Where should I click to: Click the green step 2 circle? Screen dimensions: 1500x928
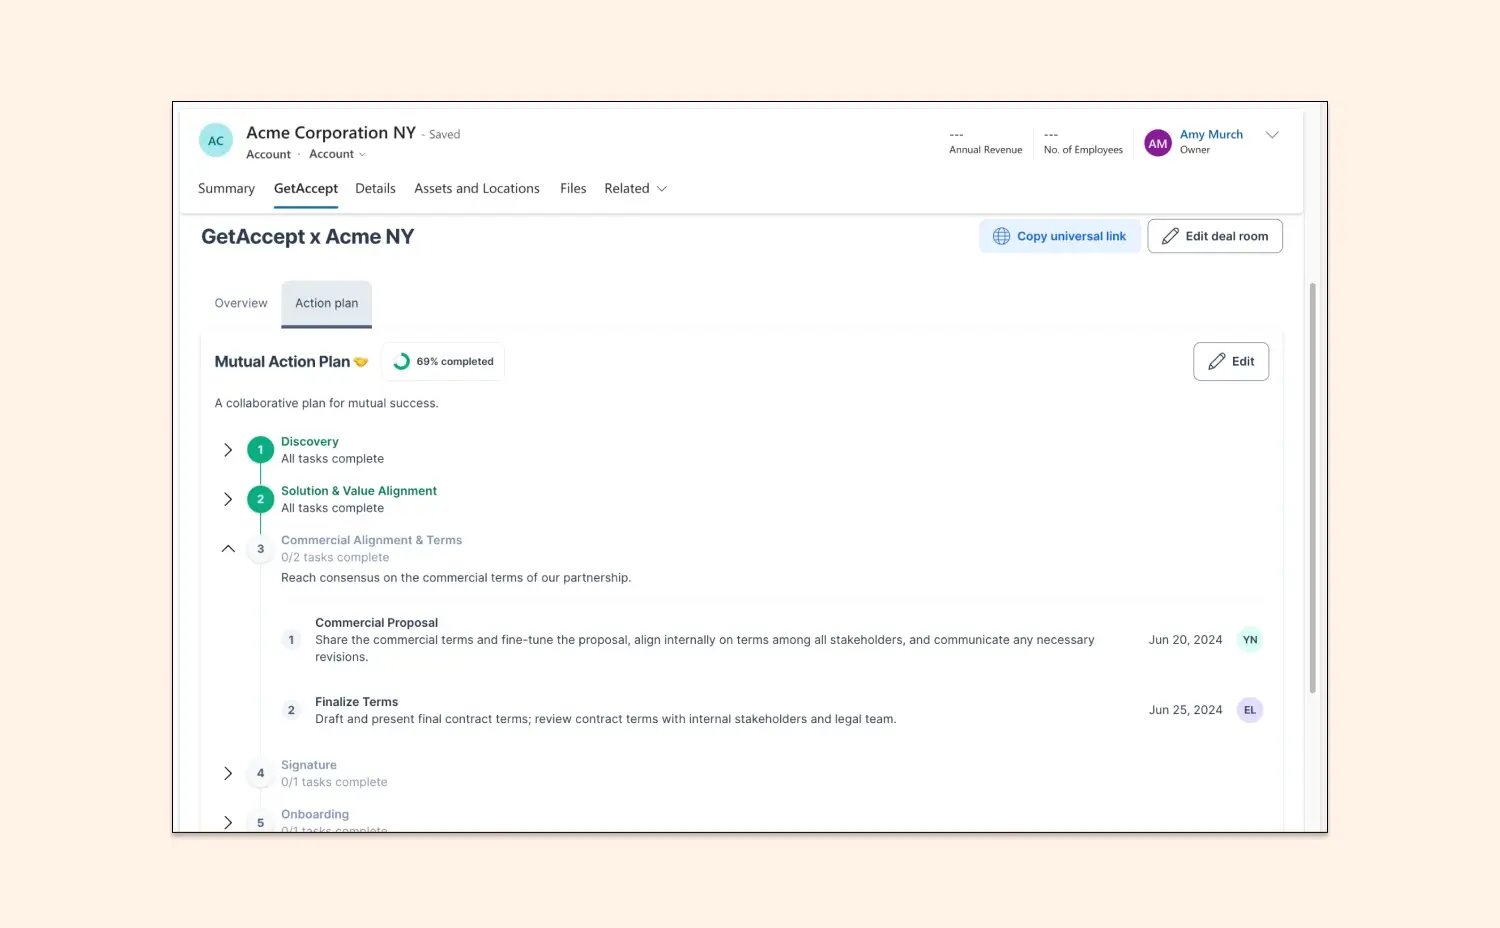click(x=260, y=499)
